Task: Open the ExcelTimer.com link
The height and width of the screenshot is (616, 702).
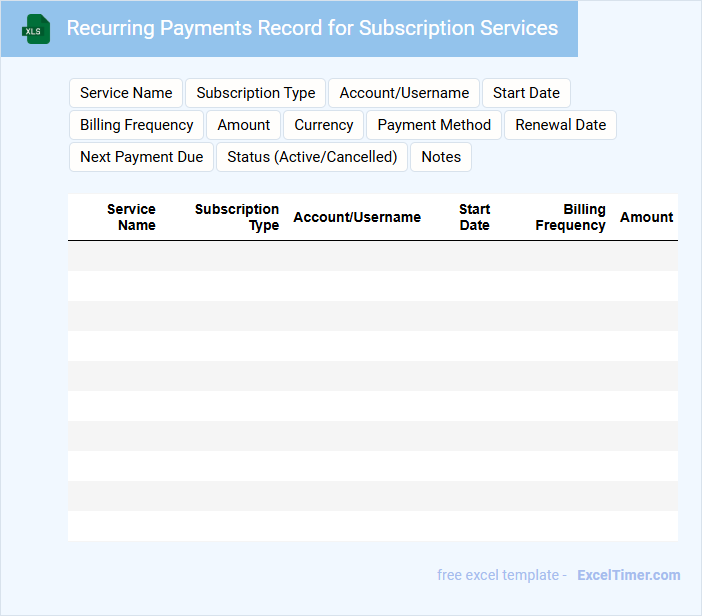Action: click(628, 575)
